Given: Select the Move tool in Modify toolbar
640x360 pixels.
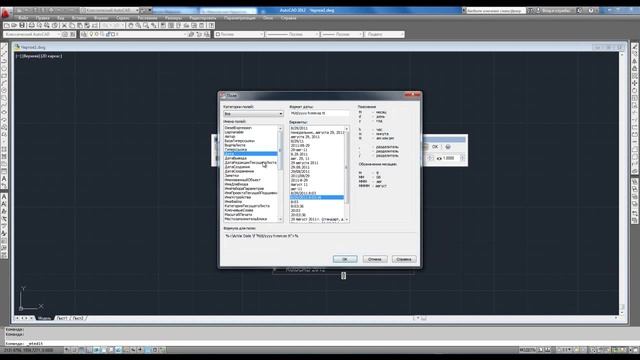Looking at the screenshot, I should pyautogui.click(x=635, y=83).
